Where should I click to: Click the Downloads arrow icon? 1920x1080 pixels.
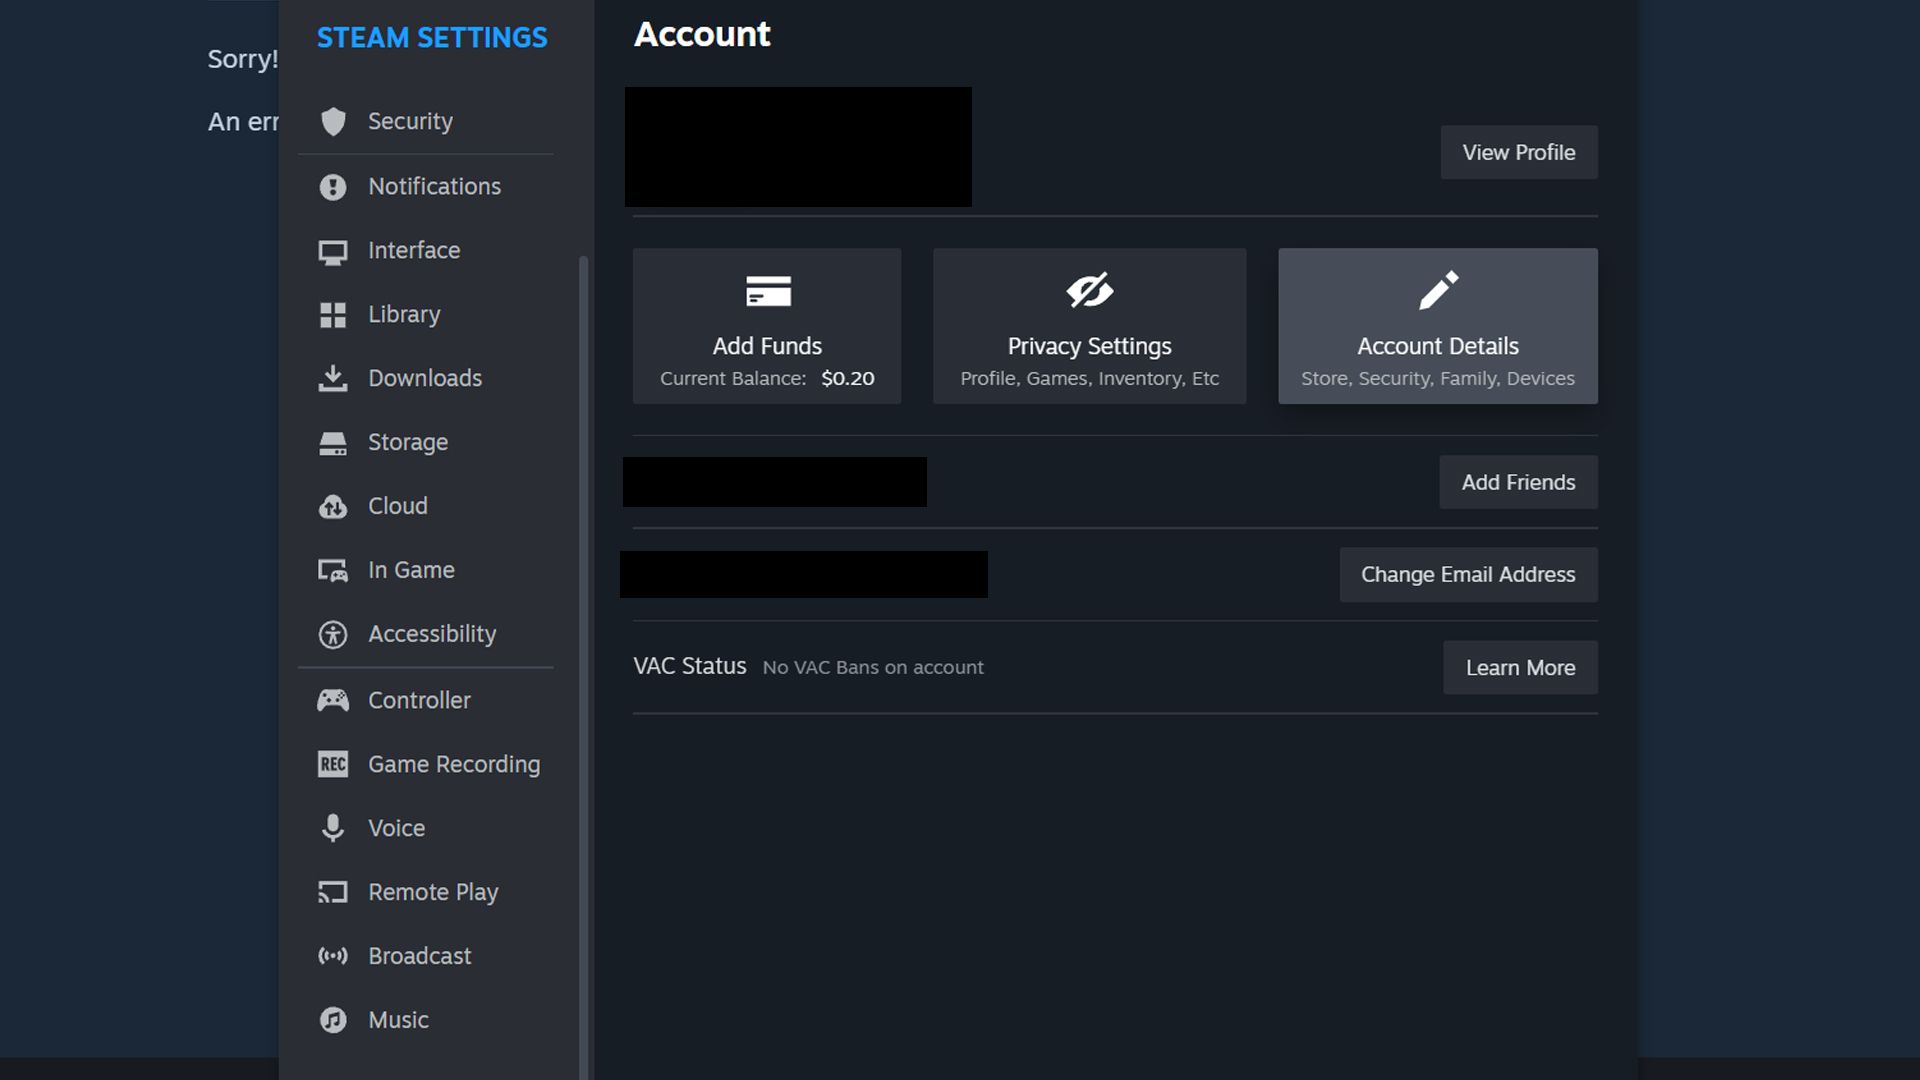[x=333, y=378]
